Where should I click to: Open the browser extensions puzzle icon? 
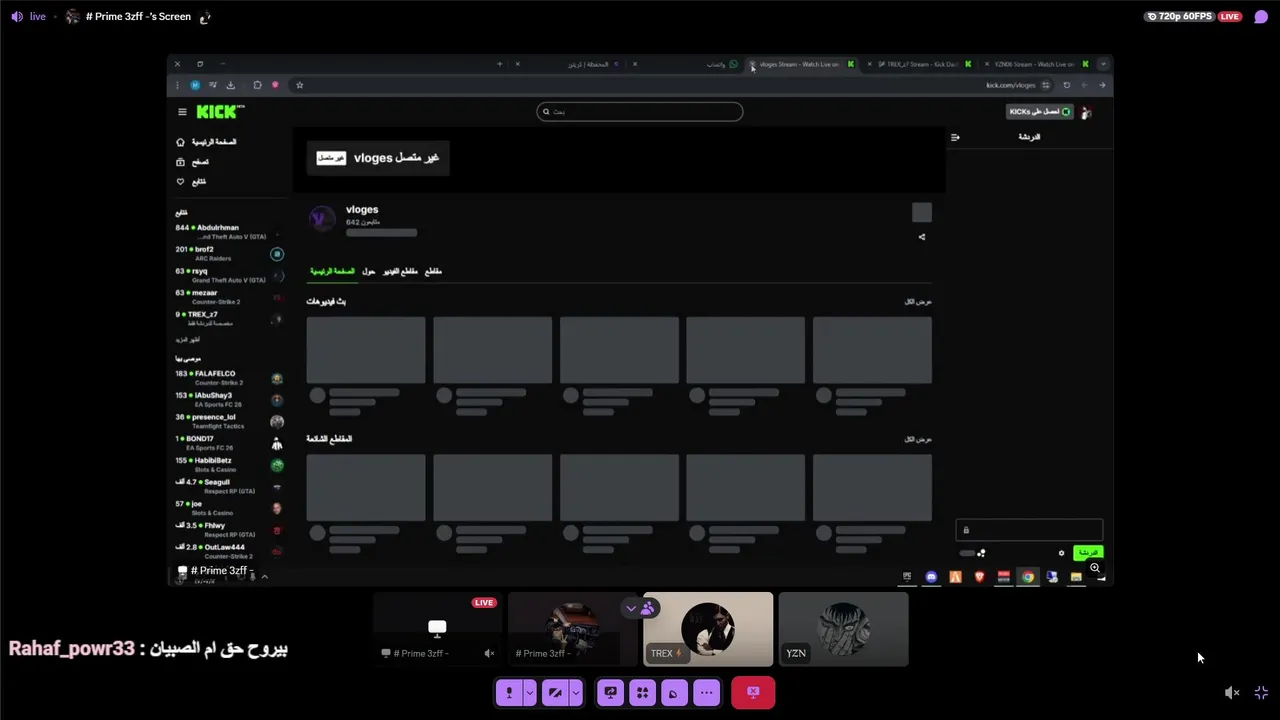point(257,85)
